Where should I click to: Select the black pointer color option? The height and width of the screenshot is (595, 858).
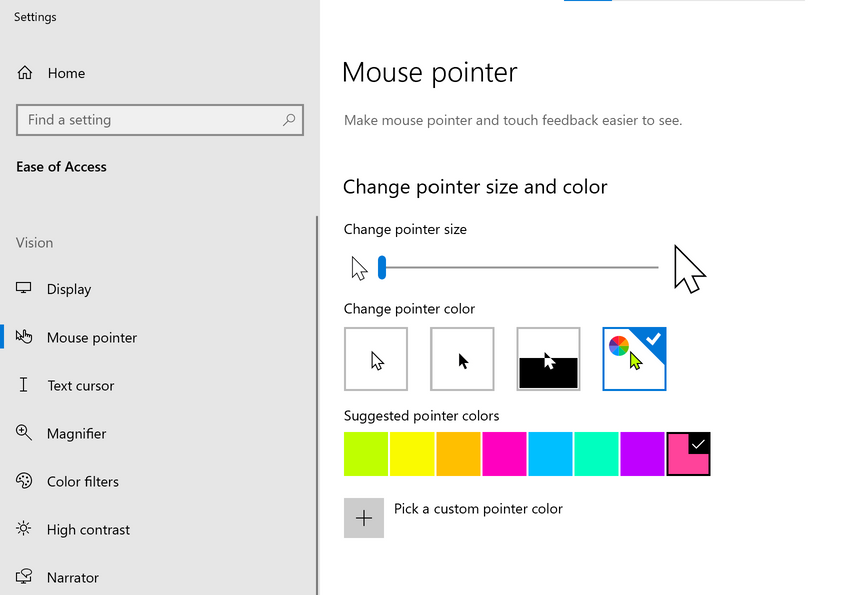tap(462, 359)
